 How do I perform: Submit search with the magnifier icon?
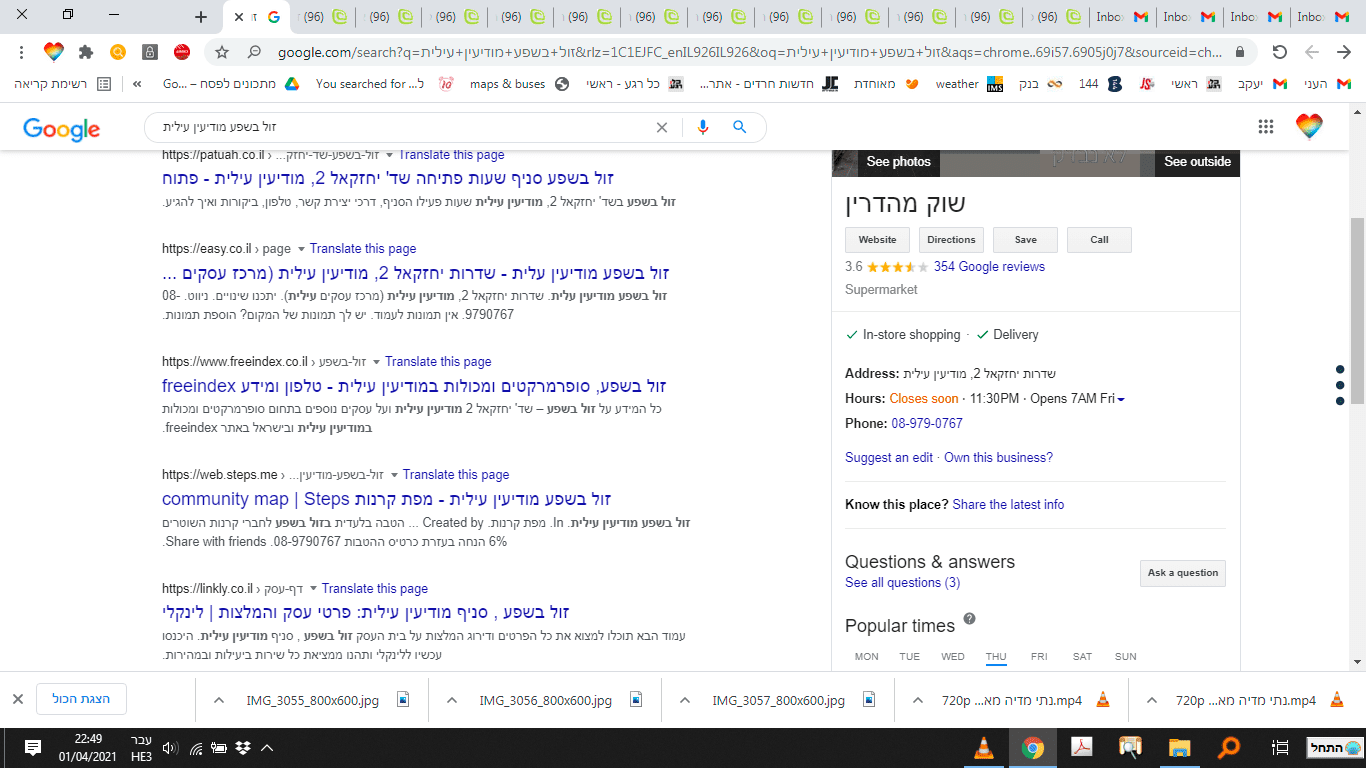tap(740, 127)
